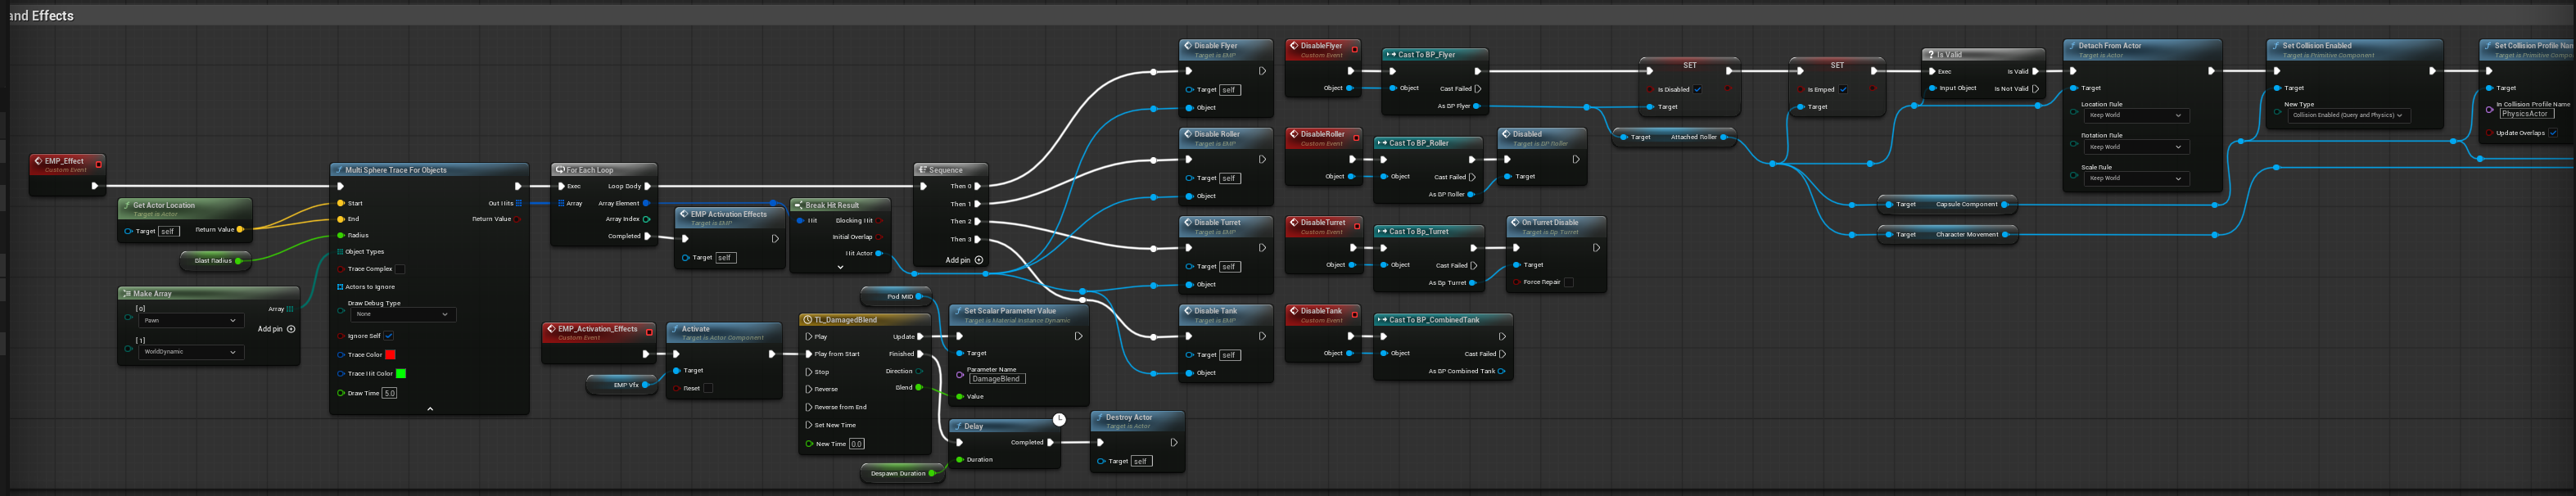Click the Get Actor Location Return Value pin
Image resolution: width=2576 pixels, height=496 pixels.
pos(240,229)
